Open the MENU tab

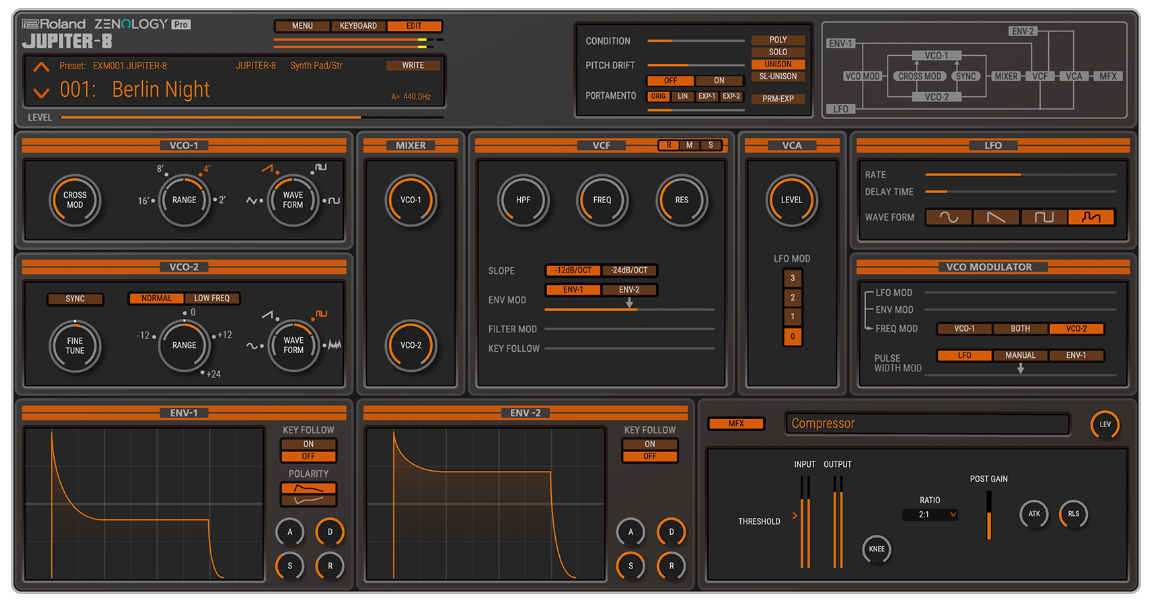(302, 26)
